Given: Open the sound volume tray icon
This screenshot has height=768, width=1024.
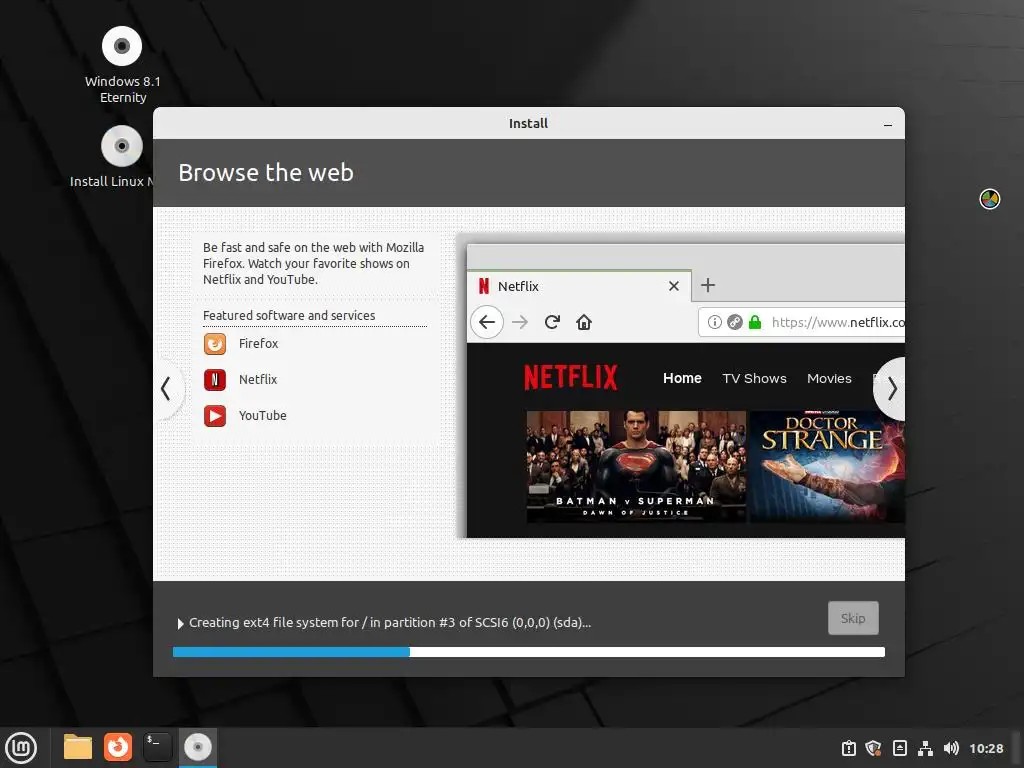Looking at the screenshot, I should (x=951, y=748).
